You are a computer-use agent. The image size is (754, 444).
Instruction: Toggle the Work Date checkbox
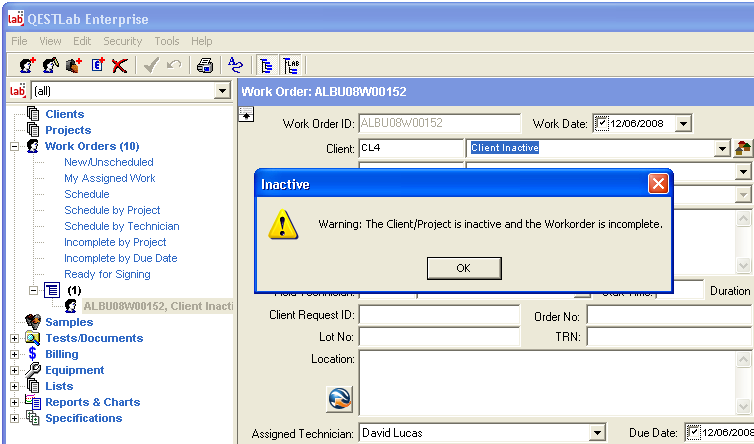pyautogui.click(x=601, y=124)
